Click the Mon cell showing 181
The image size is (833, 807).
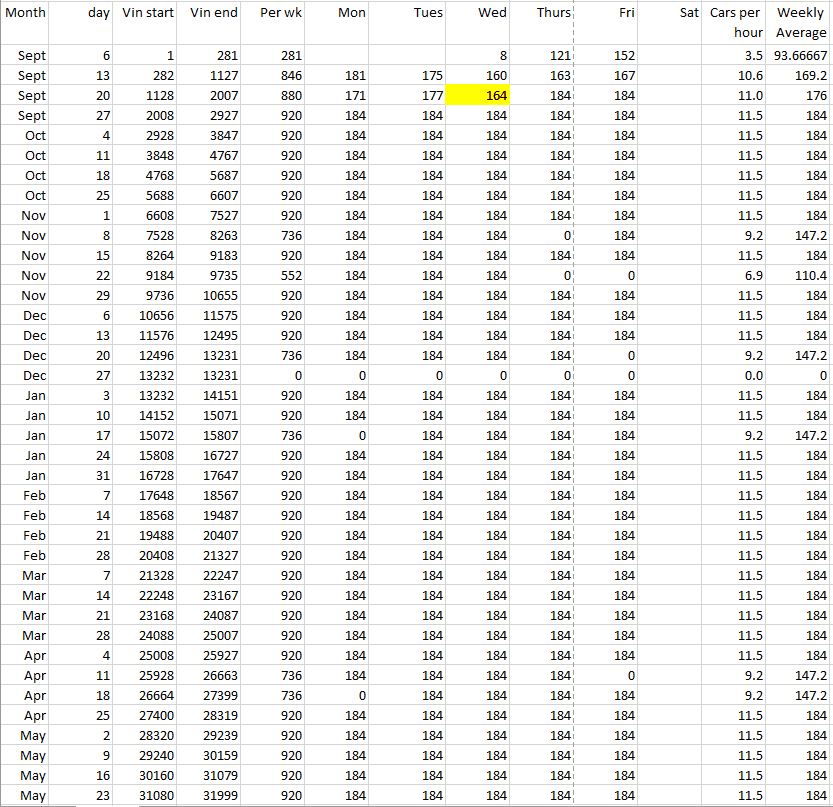pyautogui.click(x=338, y=75)
